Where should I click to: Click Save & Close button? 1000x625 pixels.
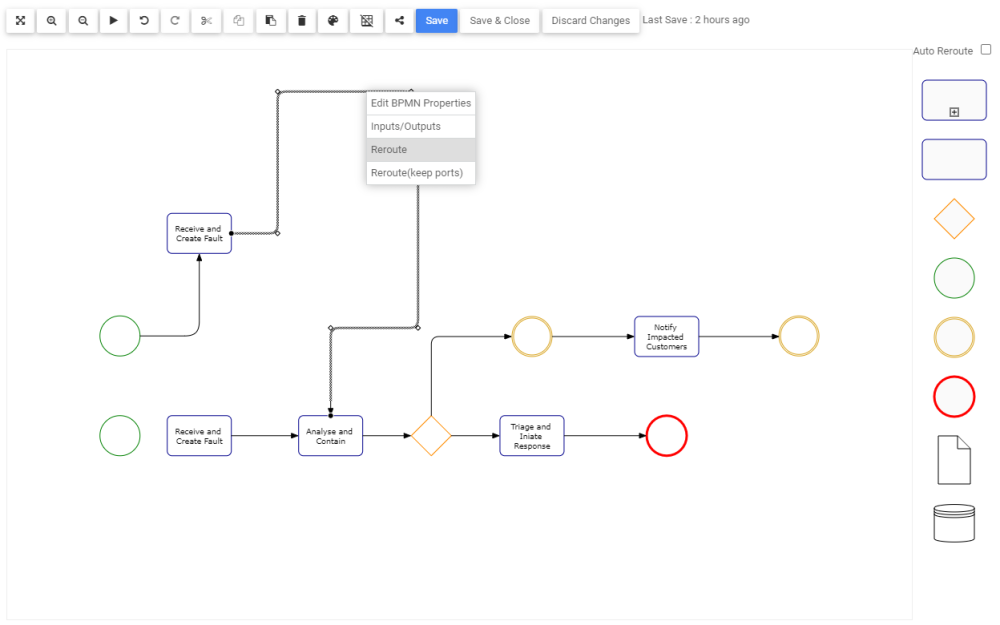(x=500, y=20)
